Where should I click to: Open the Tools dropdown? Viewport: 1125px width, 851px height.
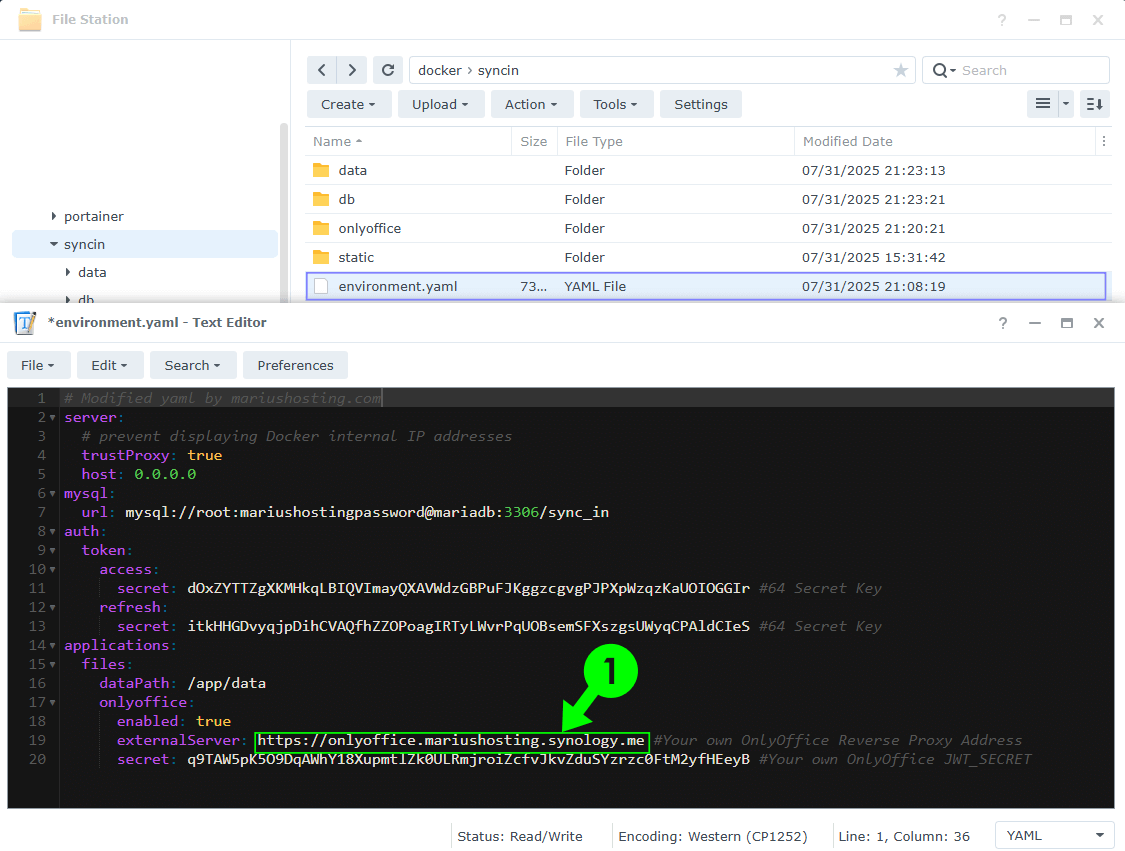tap(616, 104)
